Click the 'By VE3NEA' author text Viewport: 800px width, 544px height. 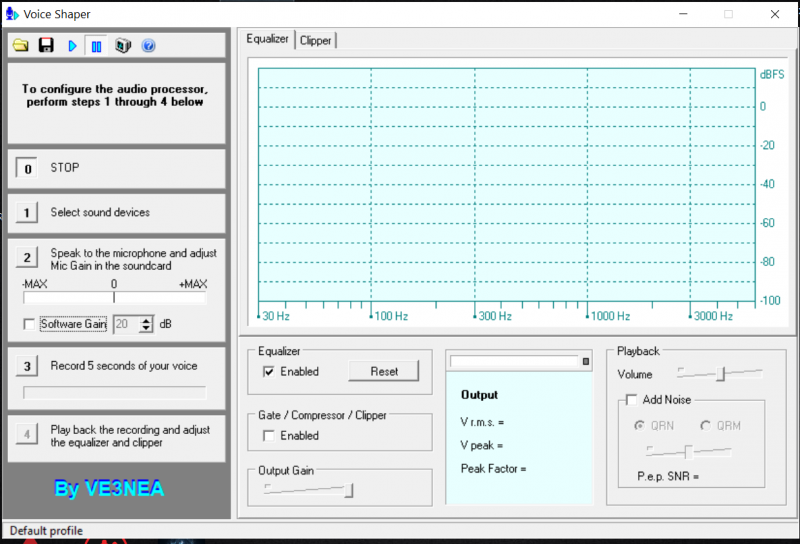109,488
